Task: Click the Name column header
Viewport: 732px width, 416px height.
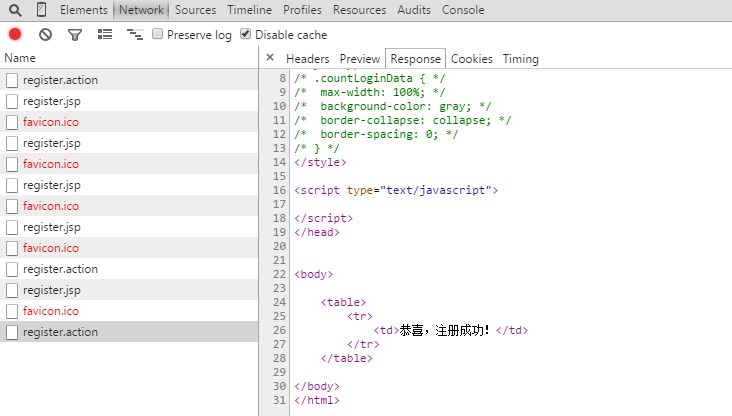Action: [129, 58]
